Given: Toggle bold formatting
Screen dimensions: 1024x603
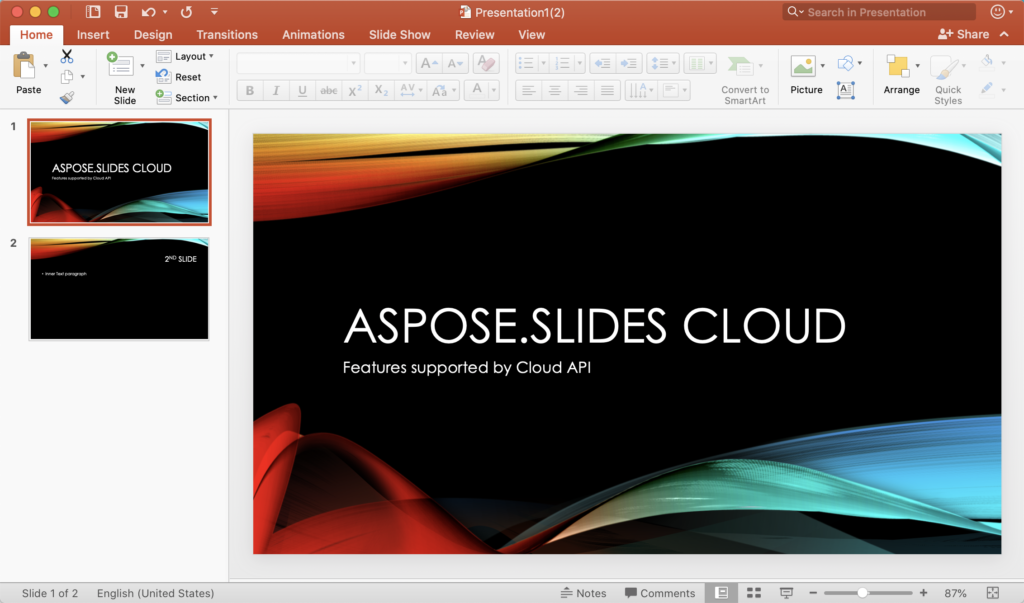Looking at the screenshot, I should click(x=249, y=90).
